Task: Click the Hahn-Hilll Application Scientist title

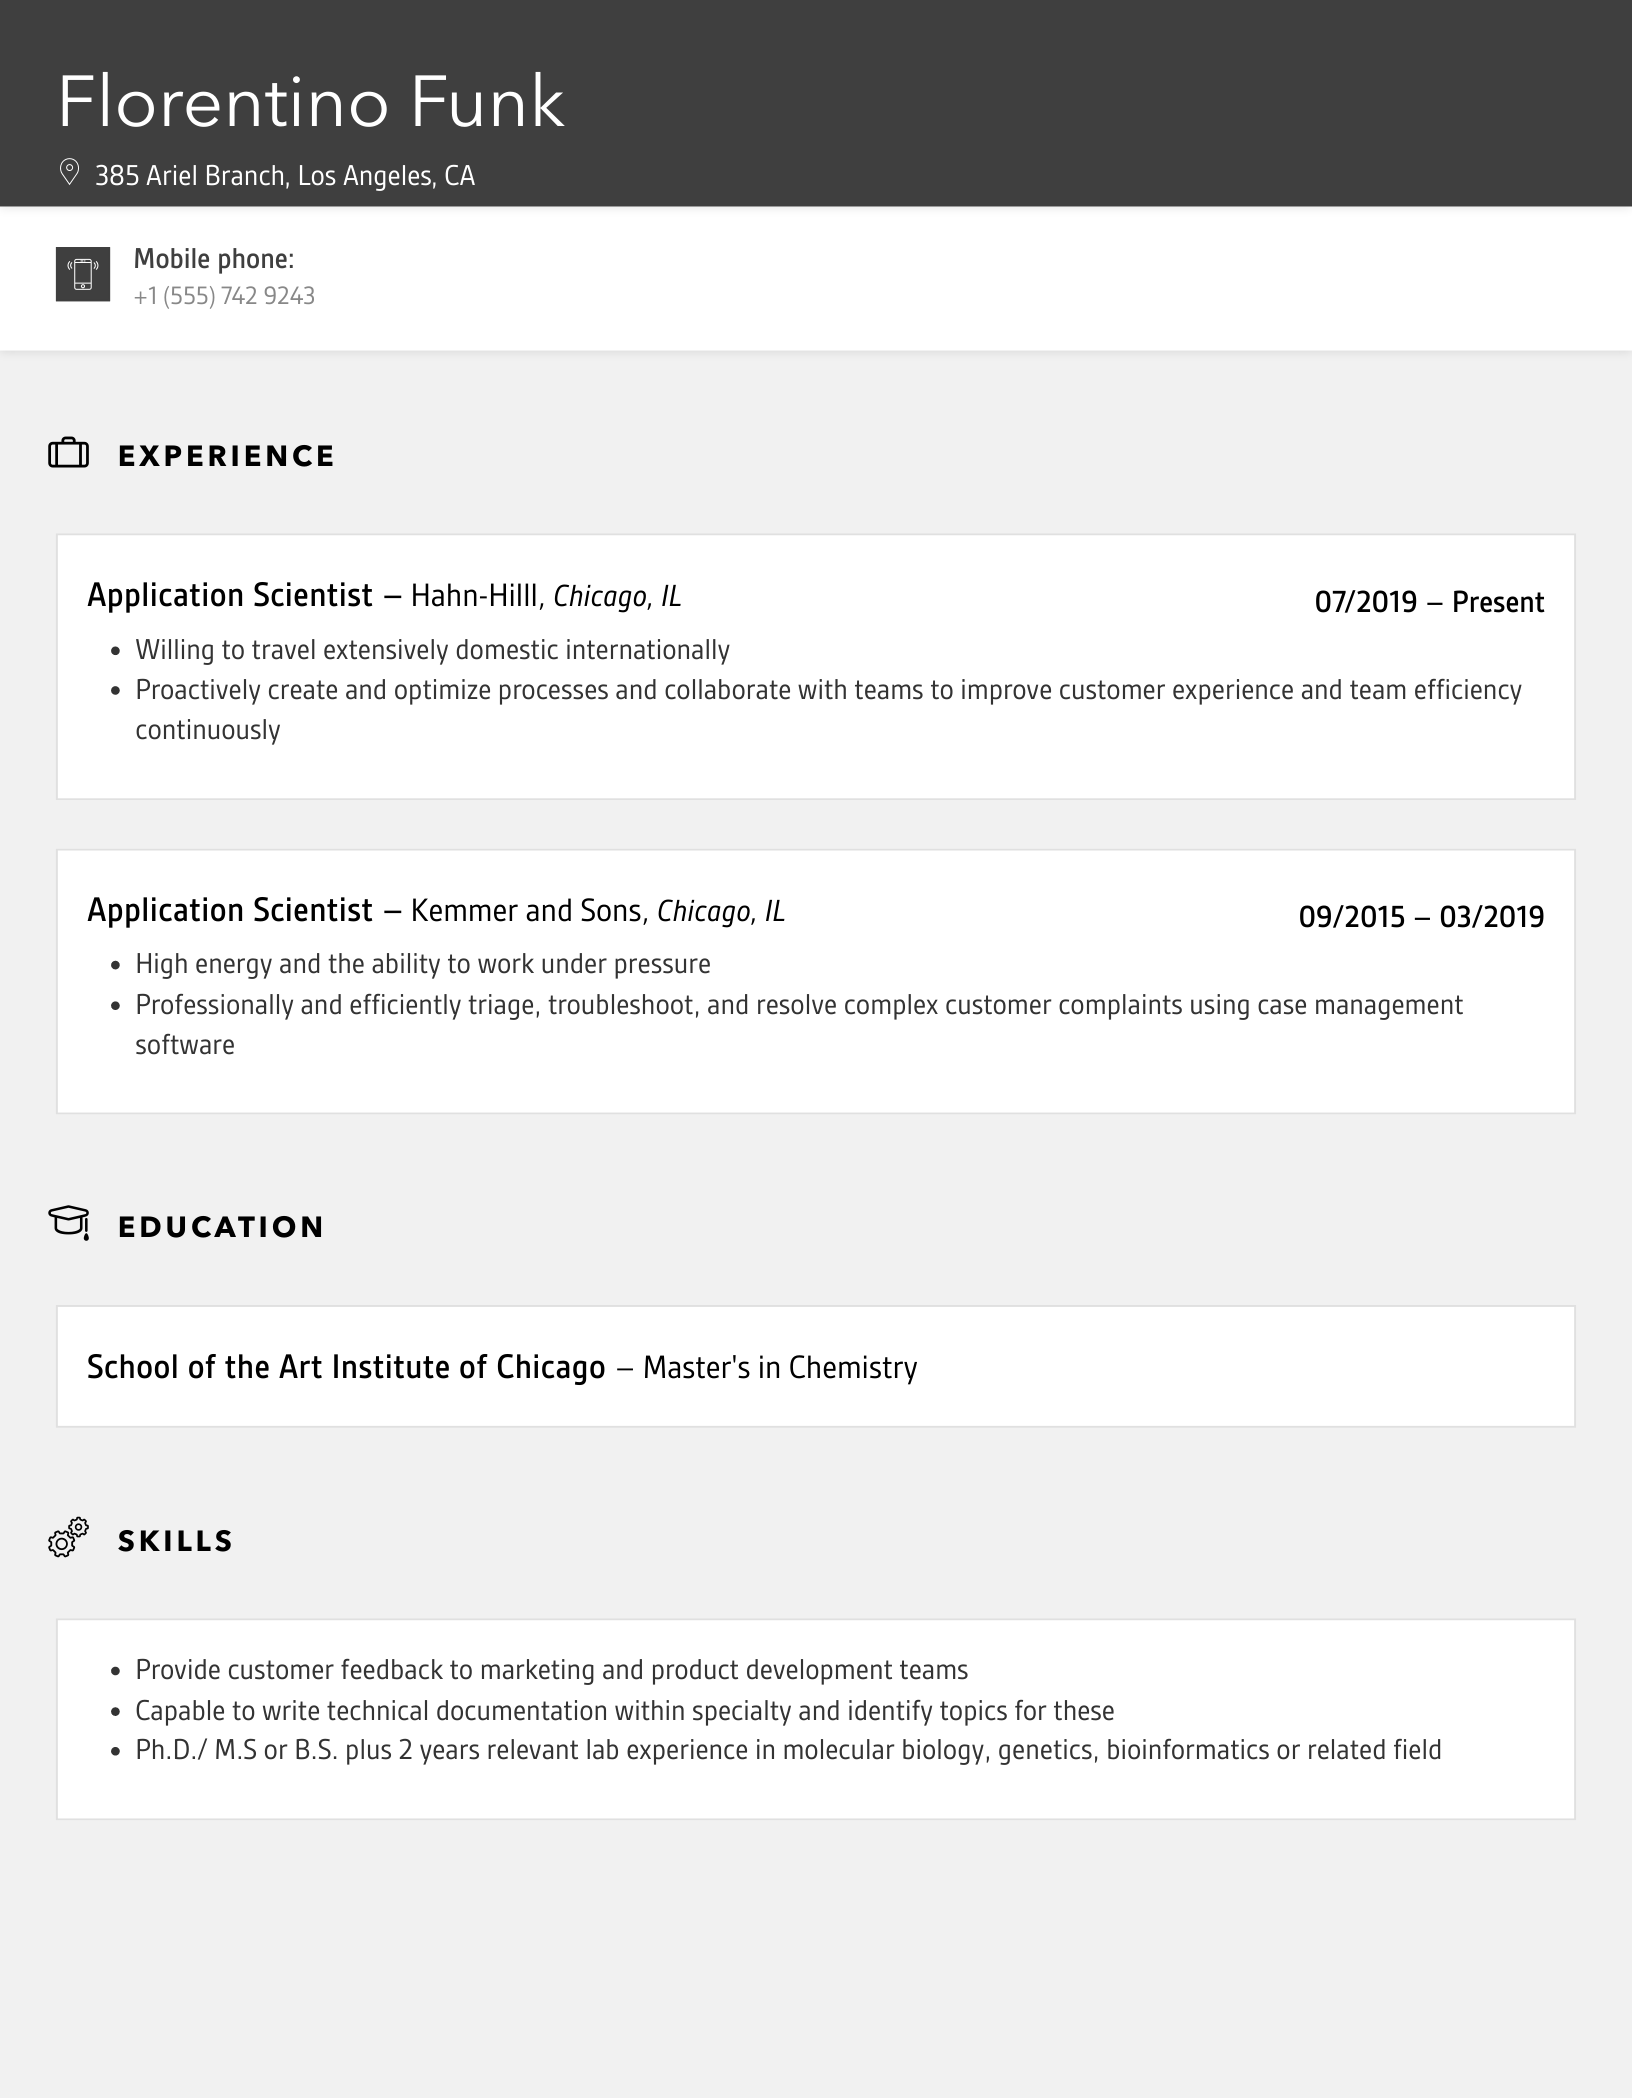Action: (x=230, y=596)
